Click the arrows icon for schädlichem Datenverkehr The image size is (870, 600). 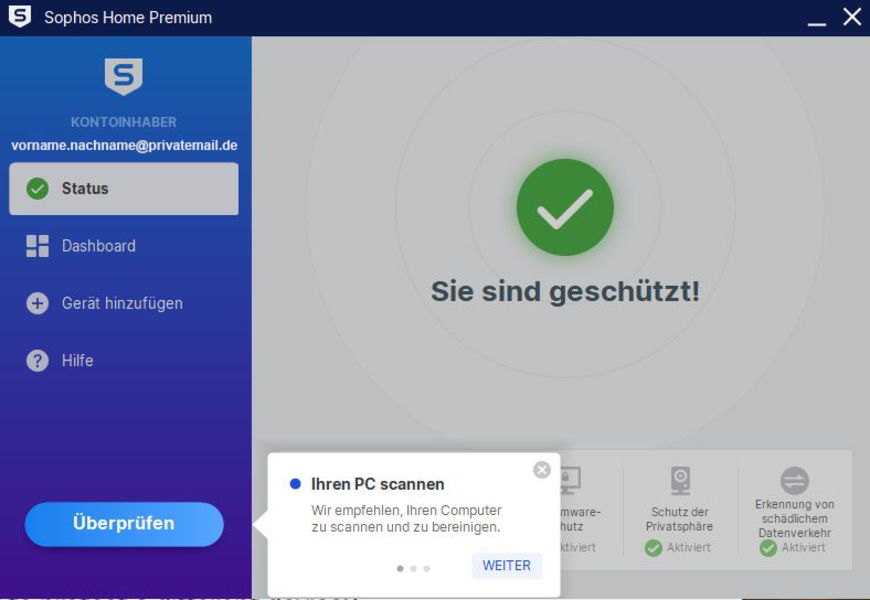tap(795, 480)
